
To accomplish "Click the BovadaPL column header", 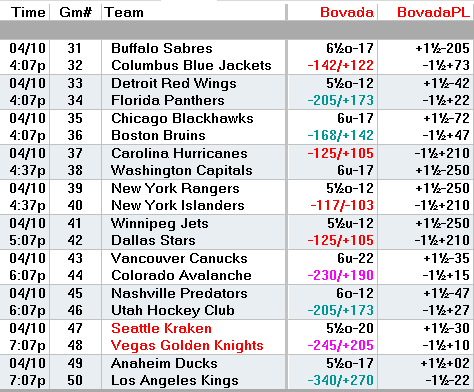I will [x=433, y=12].
